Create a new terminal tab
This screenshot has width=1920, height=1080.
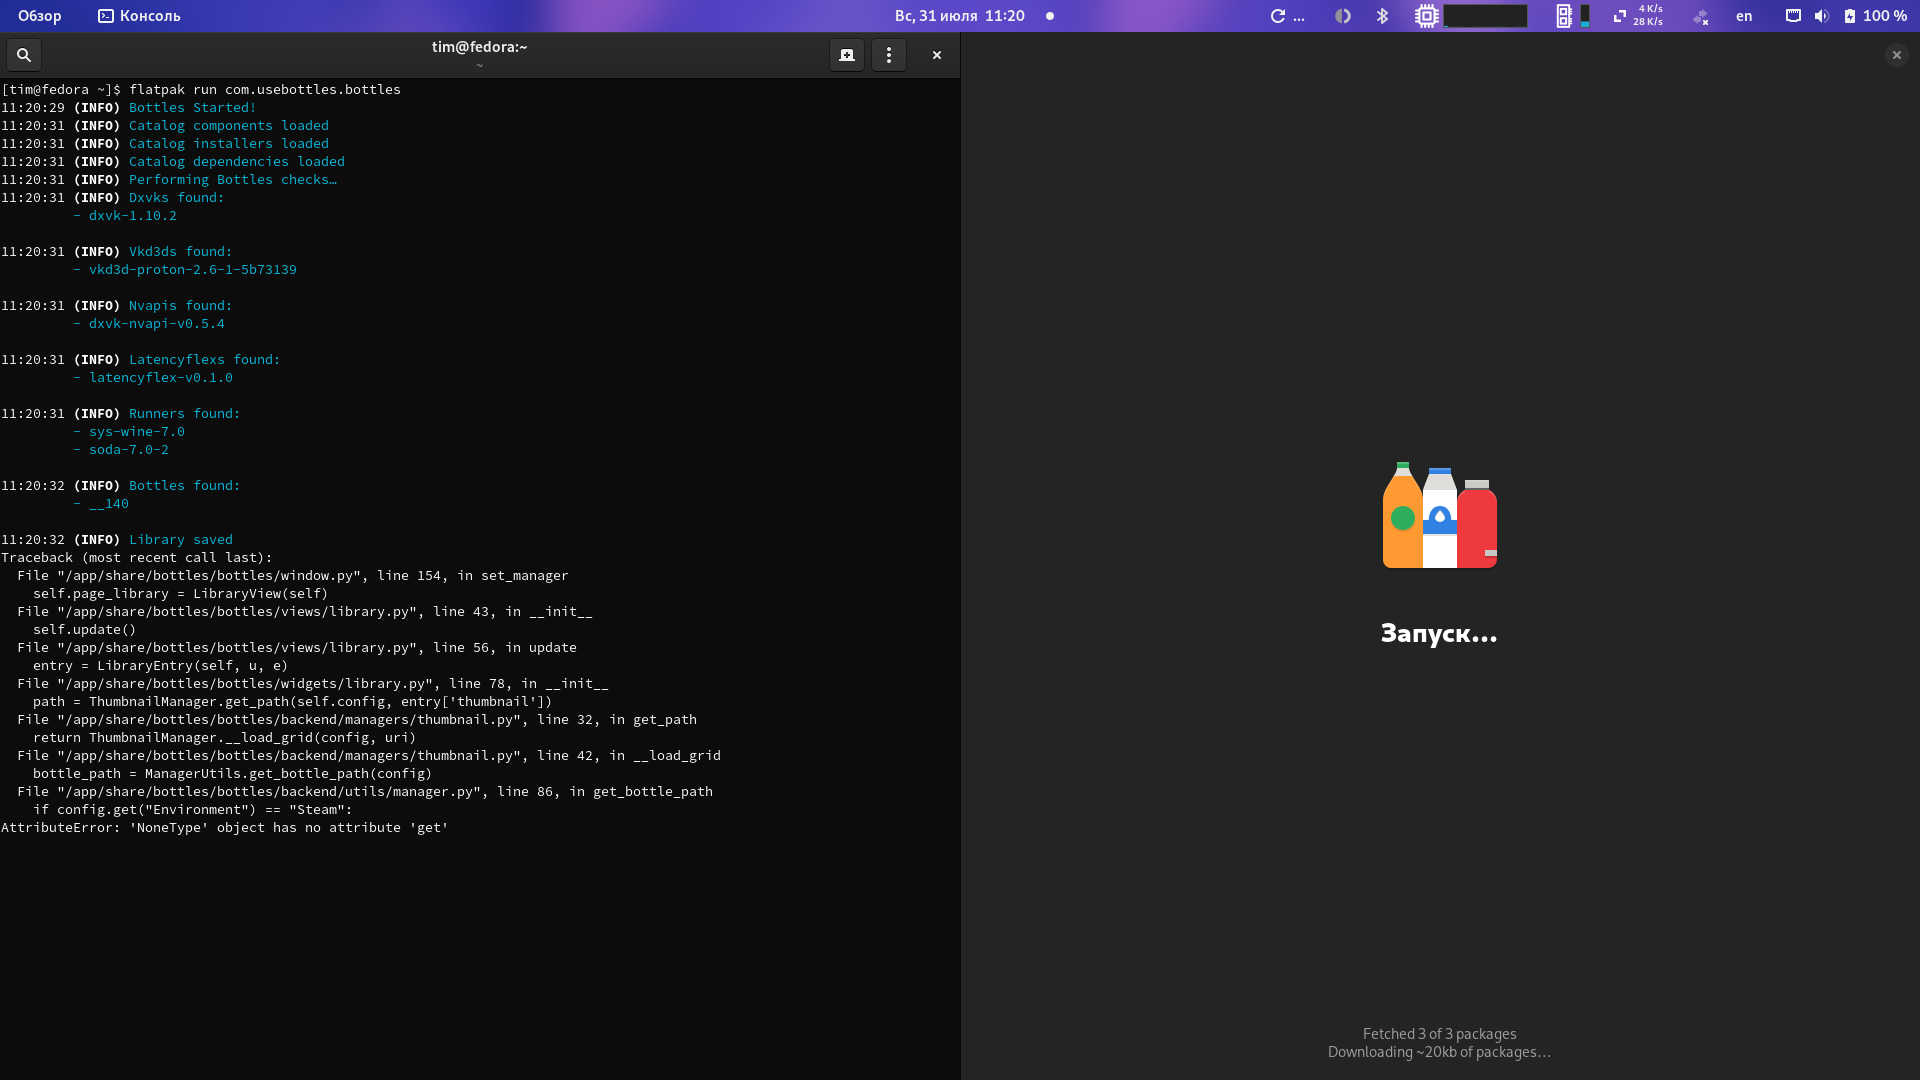click(846, 55)
